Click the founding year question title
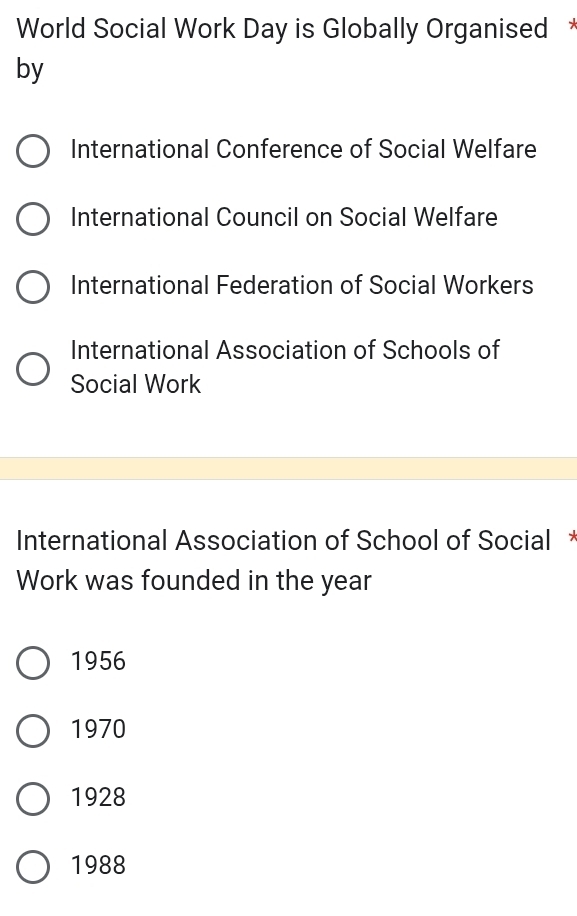Image resolution: width=577 pixels, height=916 pixels. tap(280, 560)
